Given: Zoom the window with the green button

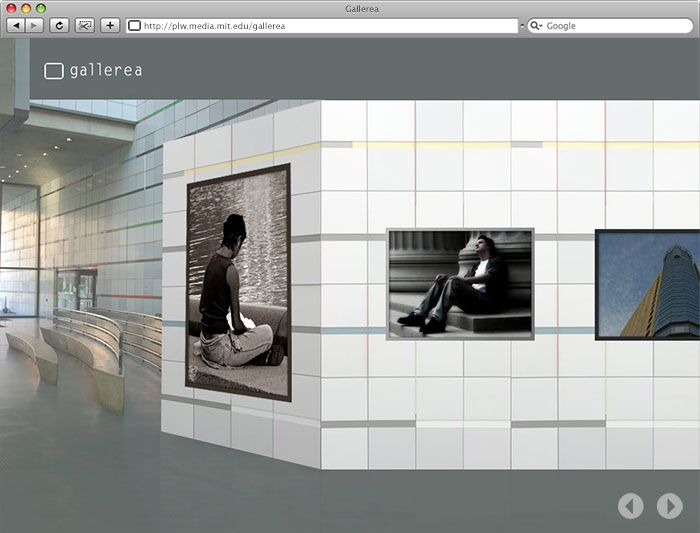Looking at the screenshot, I should [42, 8].
